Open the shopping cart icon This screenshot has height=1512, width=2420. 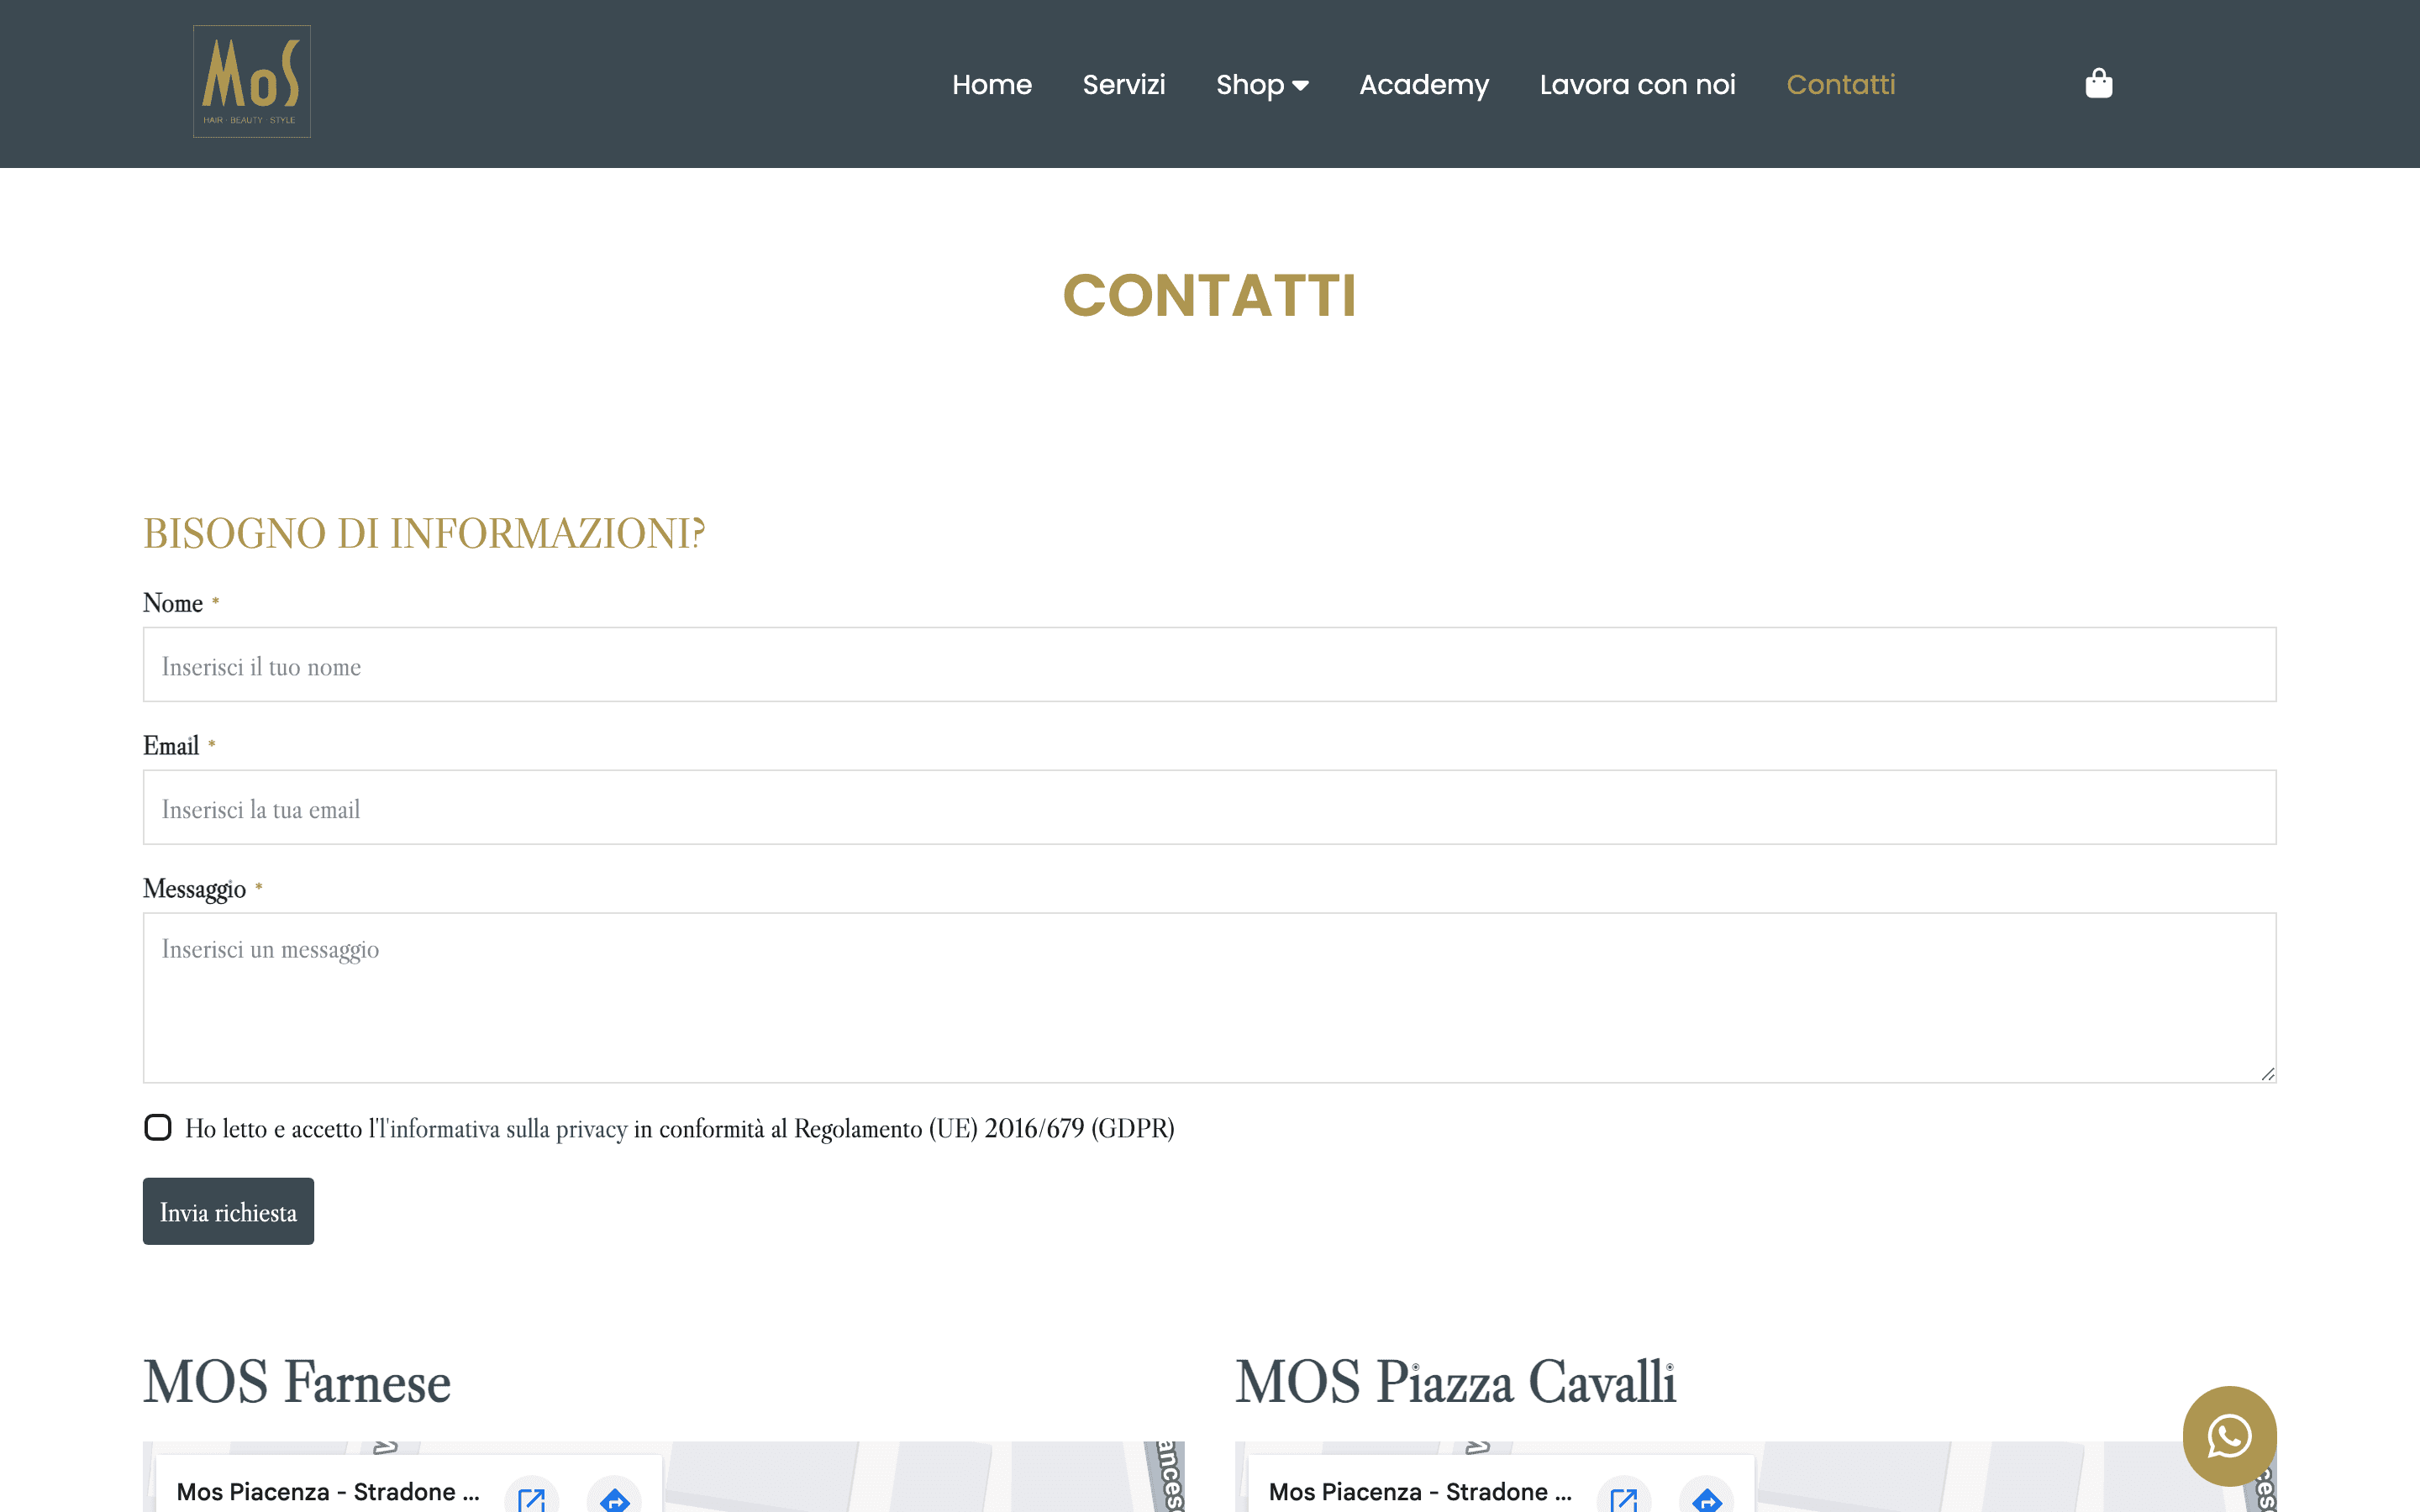[x=2099, y=83]
